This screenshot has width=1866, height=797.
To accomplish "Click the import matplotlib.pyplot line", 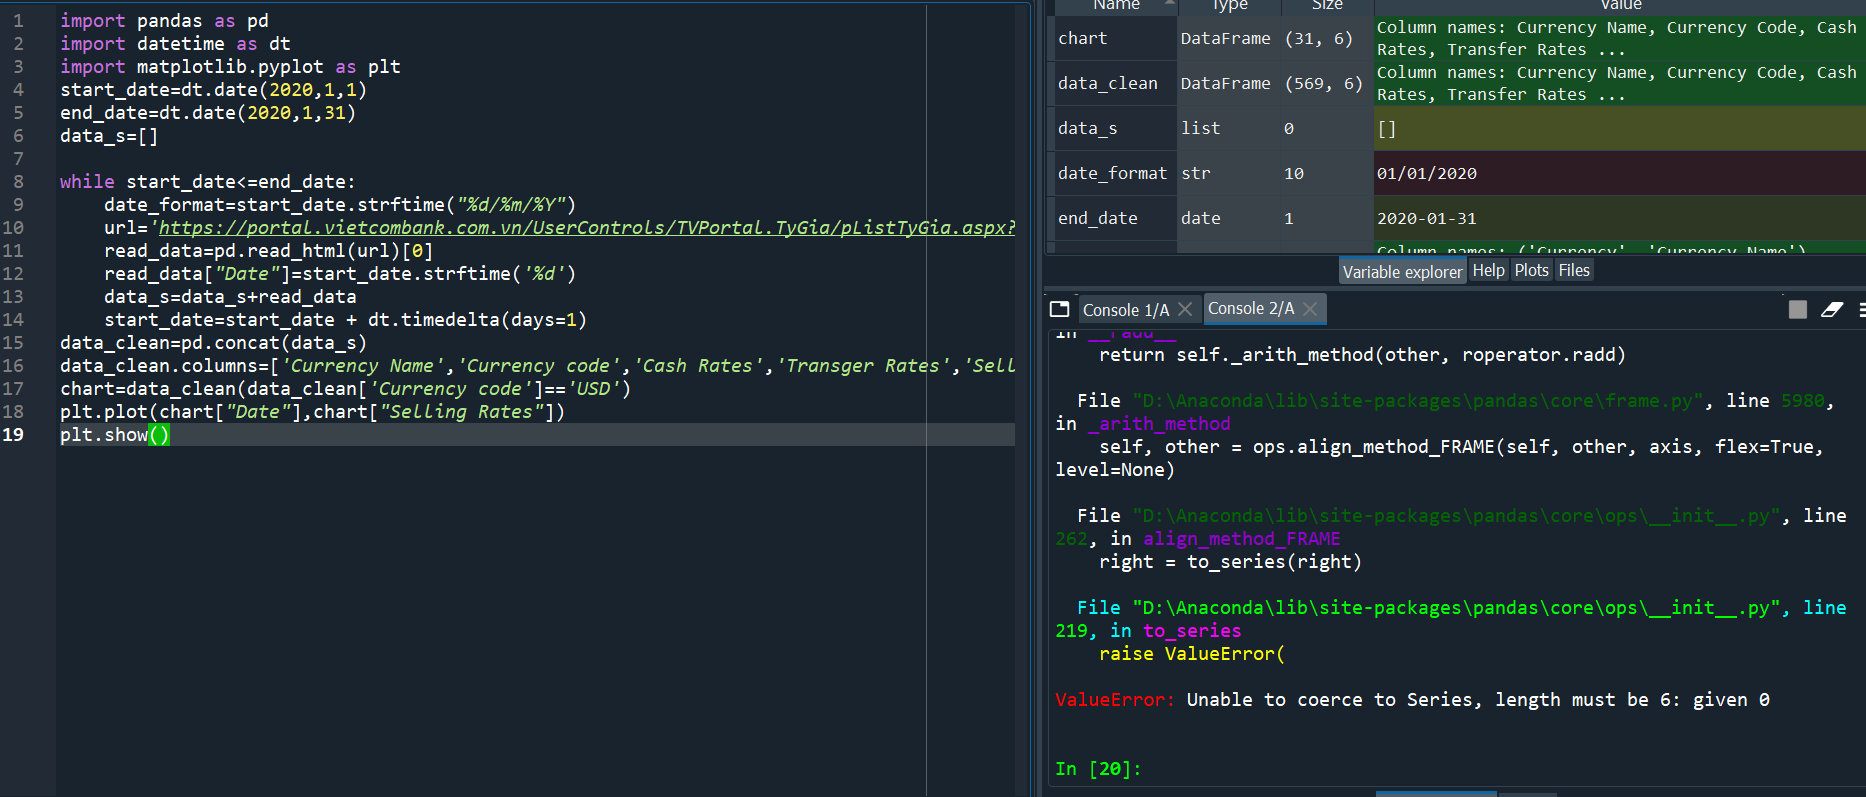I will pyautogui.click(x=230, y=67).
